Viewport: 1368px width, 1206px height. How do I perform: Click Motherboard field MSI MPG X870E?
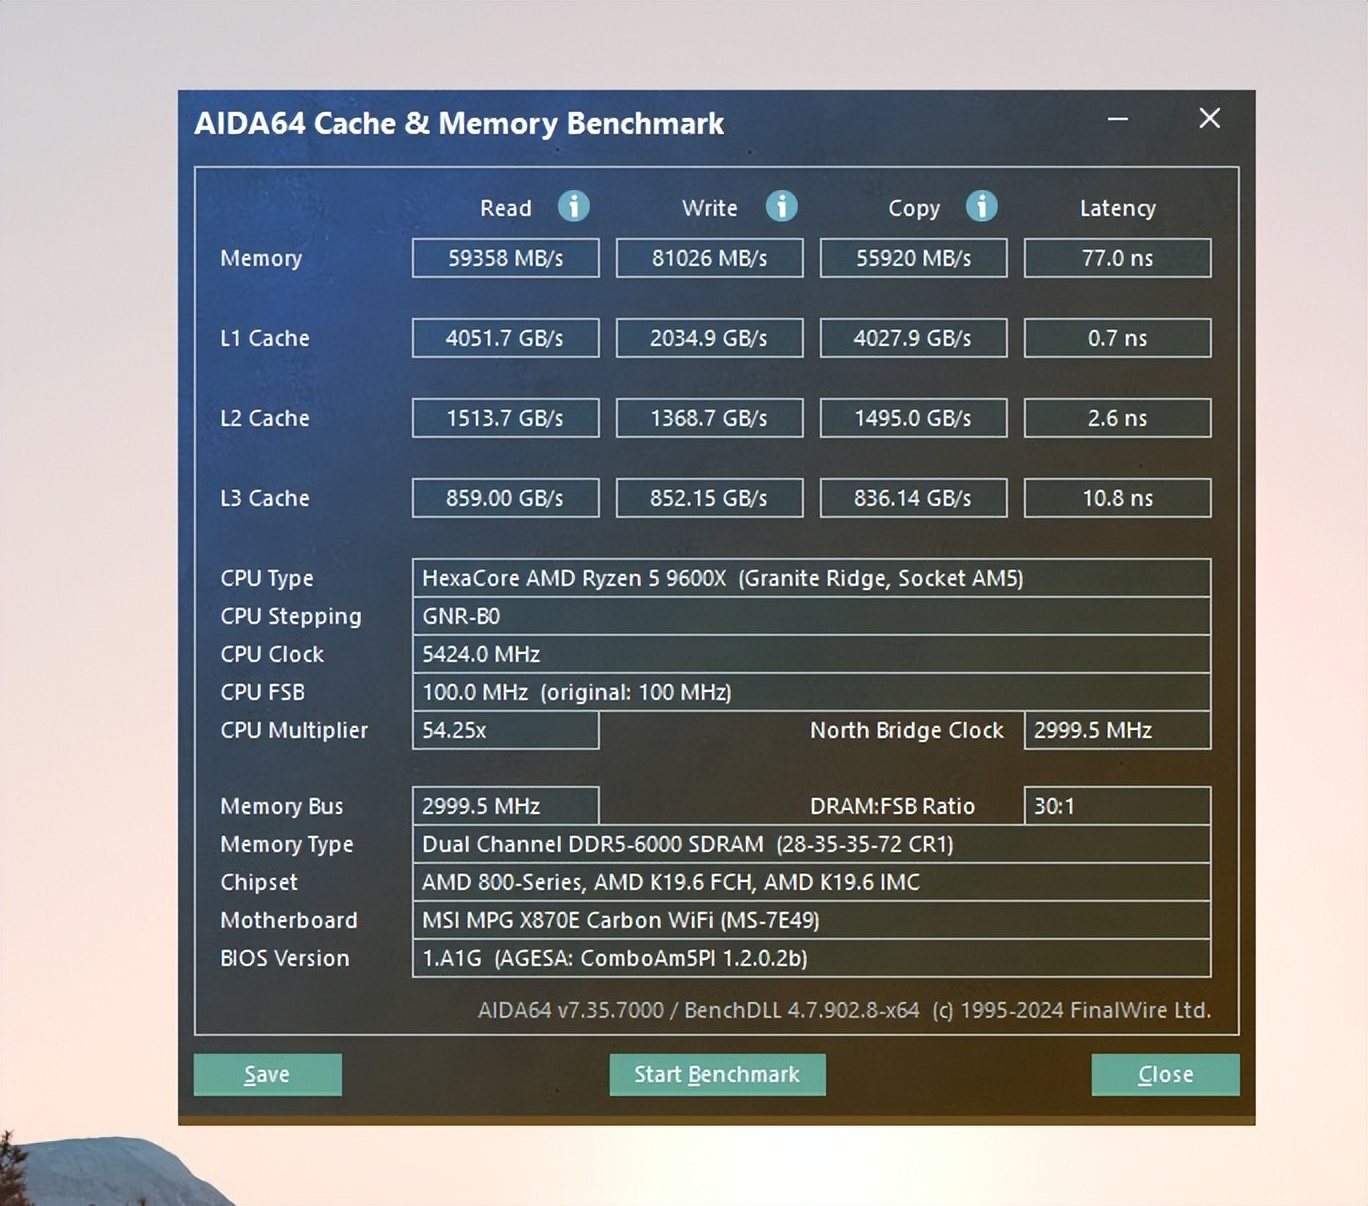(812, 920)
